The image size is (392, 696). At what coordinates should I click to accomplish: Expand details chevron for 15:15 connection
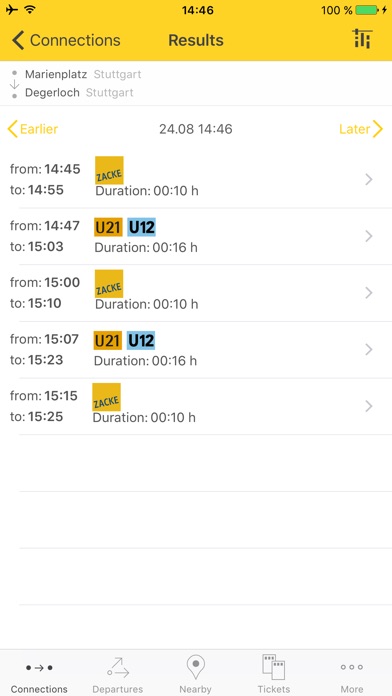tap(368, 406)
